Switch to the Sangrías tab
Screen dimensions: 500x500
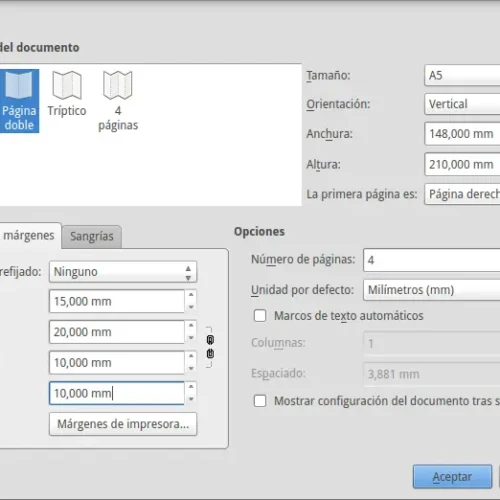point(92,236)
